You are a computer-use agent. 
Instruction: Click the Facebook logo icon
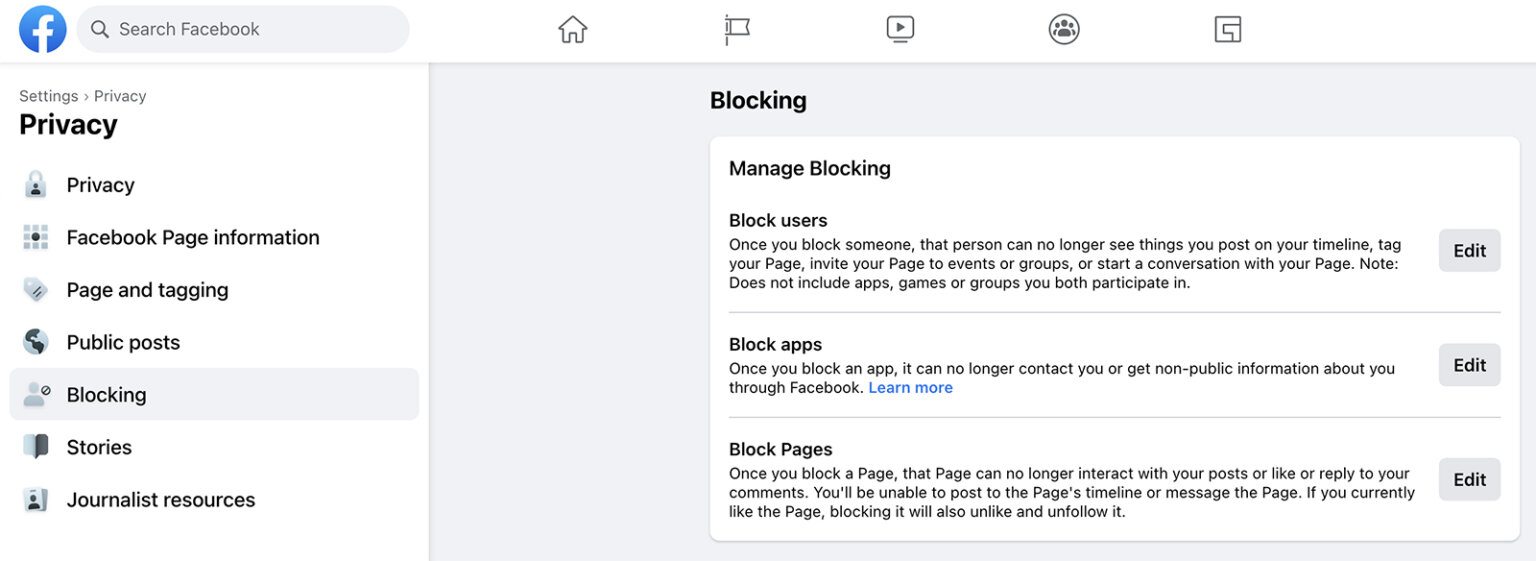coord(43,29)
